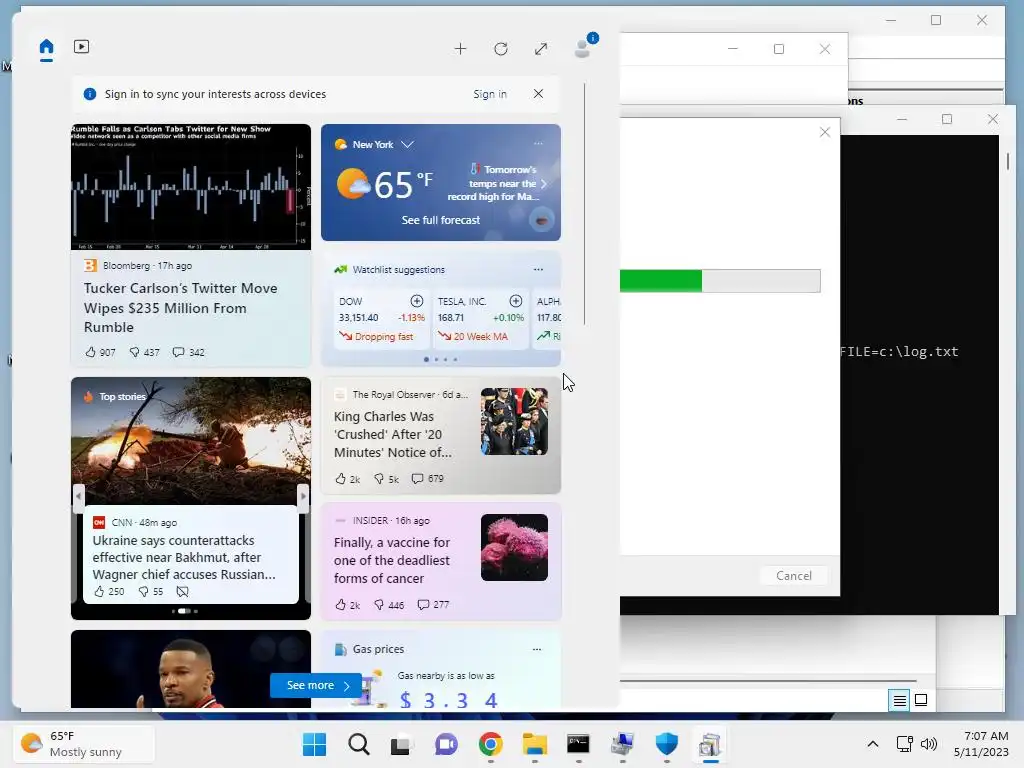This screenshot has width=1024, height=768.
Task: Switch to the widgets video Play tab
Action: [82, 46]
